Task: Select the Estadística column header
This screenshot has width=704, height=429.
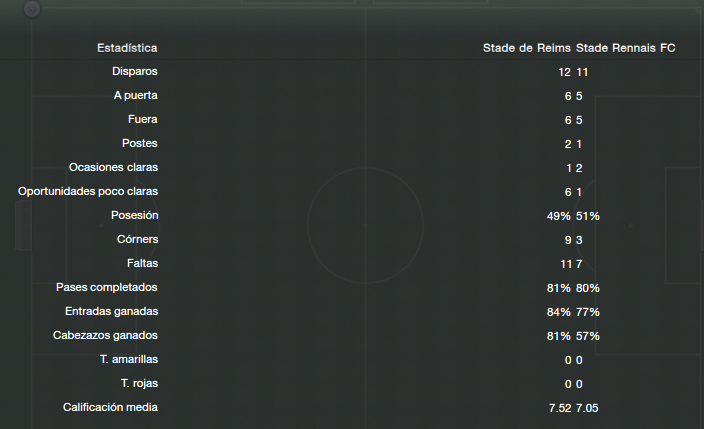Action: (127, 48)
